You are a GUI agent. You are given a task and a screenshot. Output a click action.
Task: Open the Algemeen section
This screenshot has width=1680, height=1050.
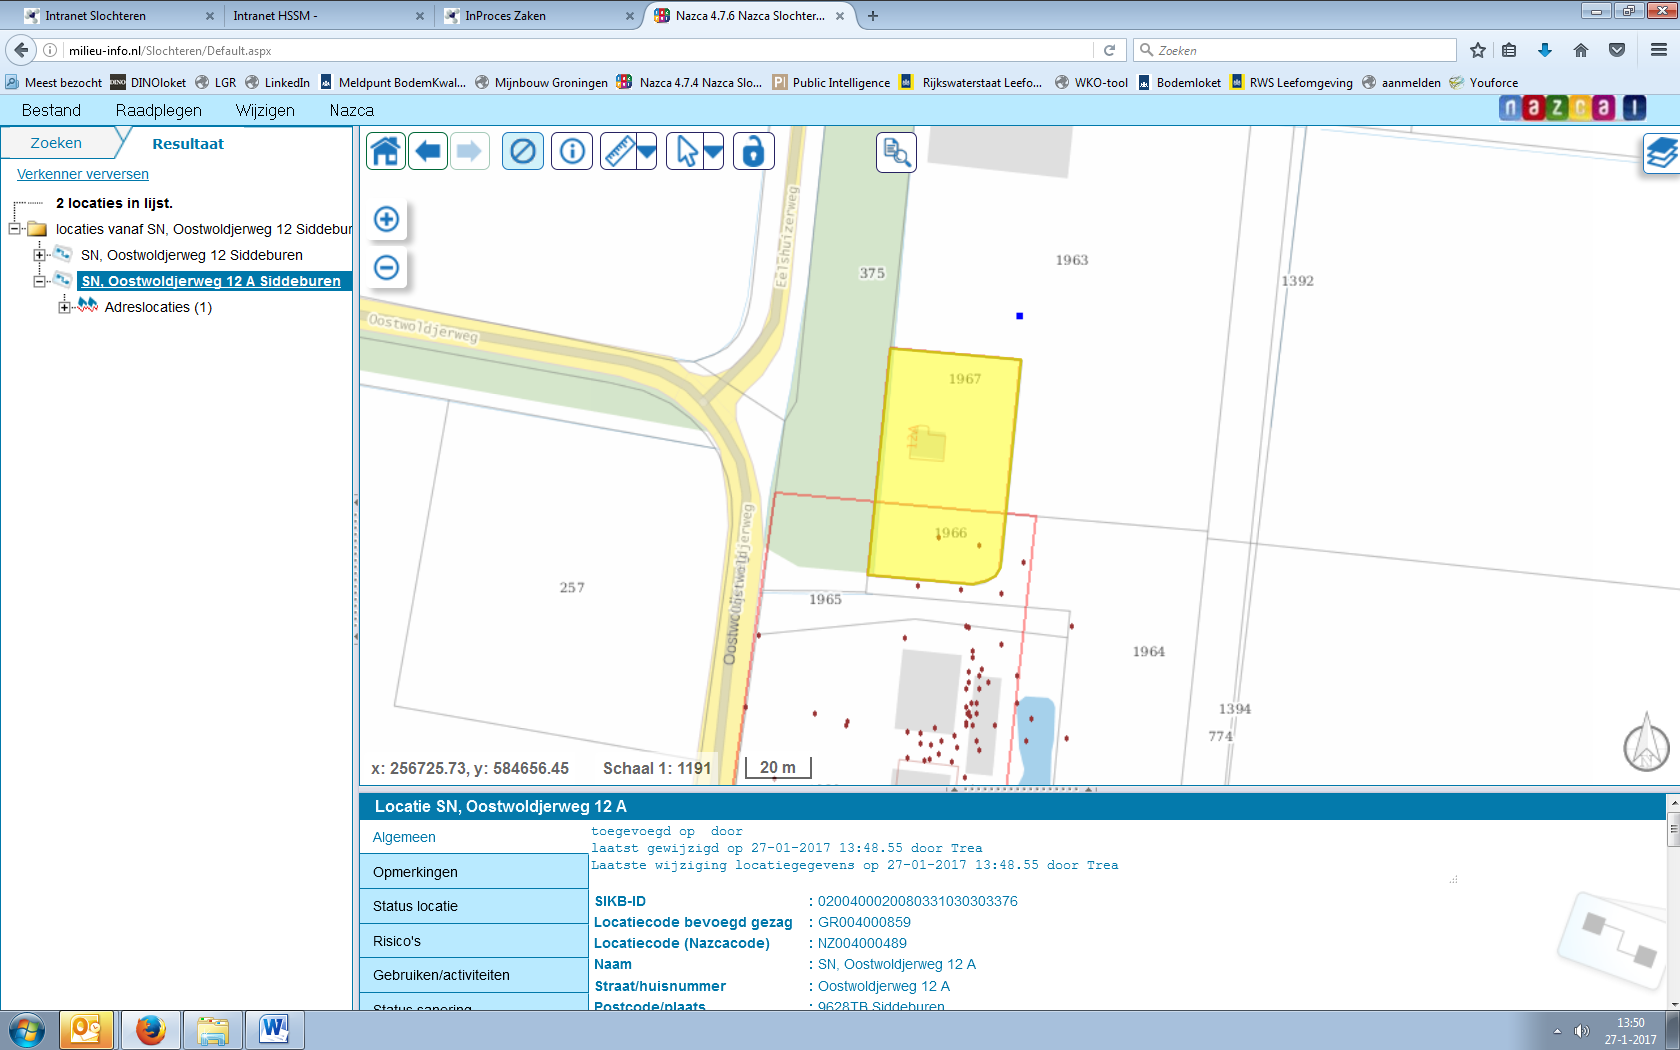point(474,837)
